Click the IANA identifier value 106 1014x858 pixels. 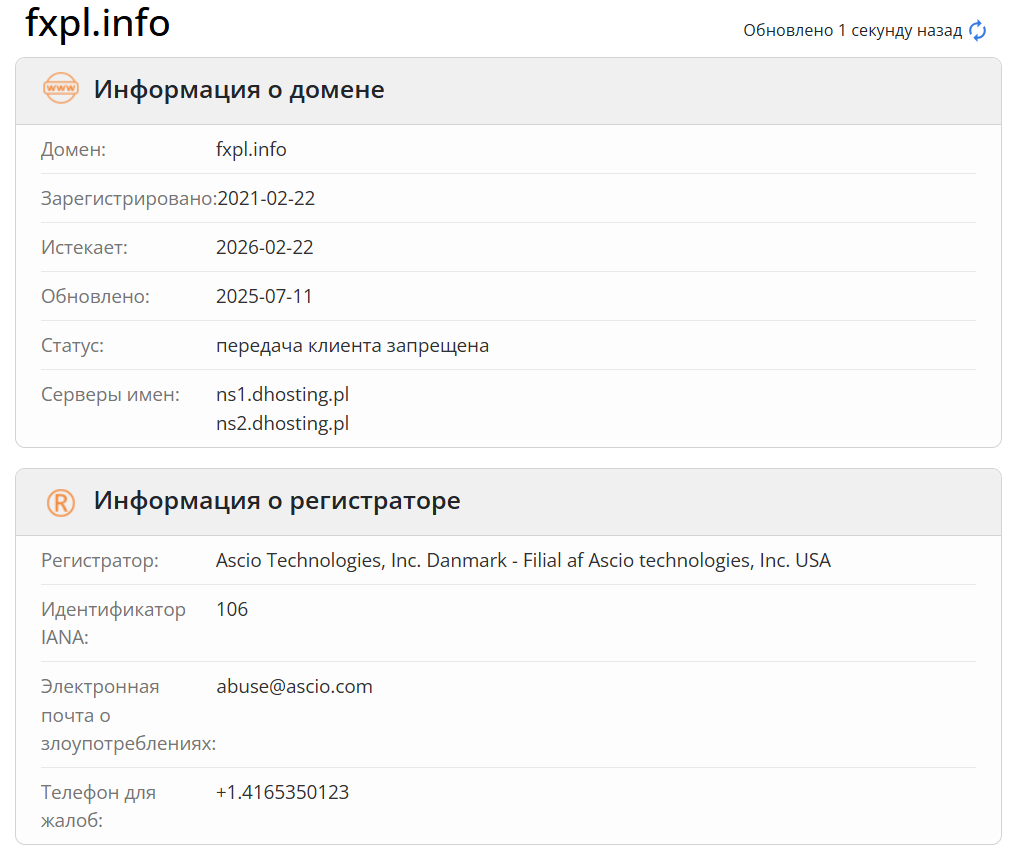point(232,609)
